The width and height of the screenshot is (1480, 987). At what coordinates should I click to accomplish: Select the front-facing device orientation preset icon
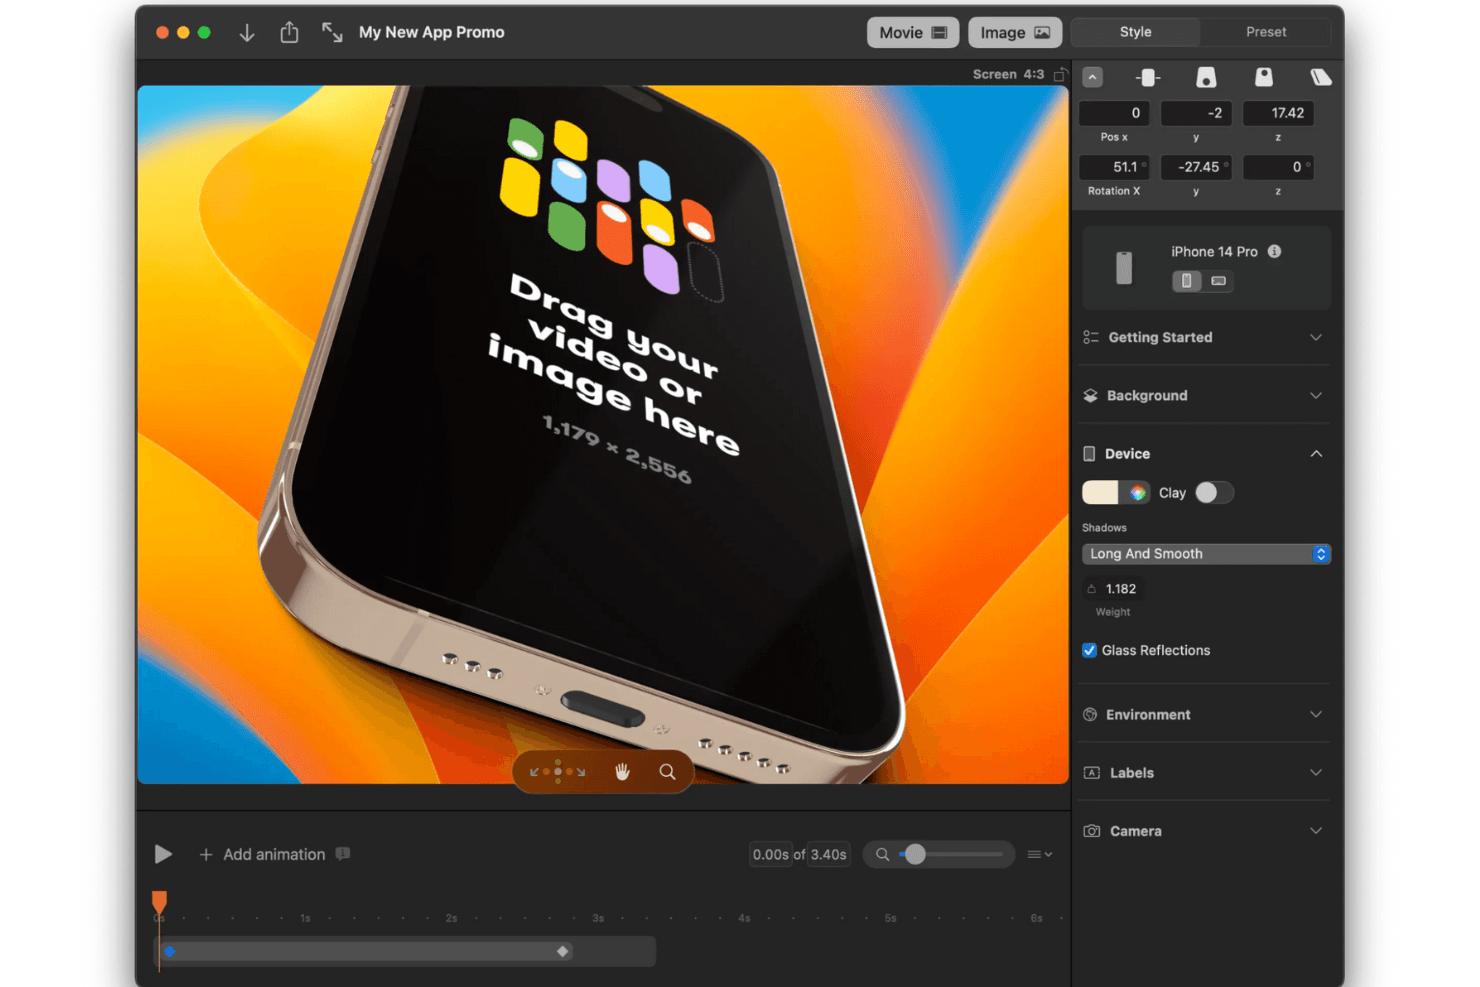click(1148, 77)
